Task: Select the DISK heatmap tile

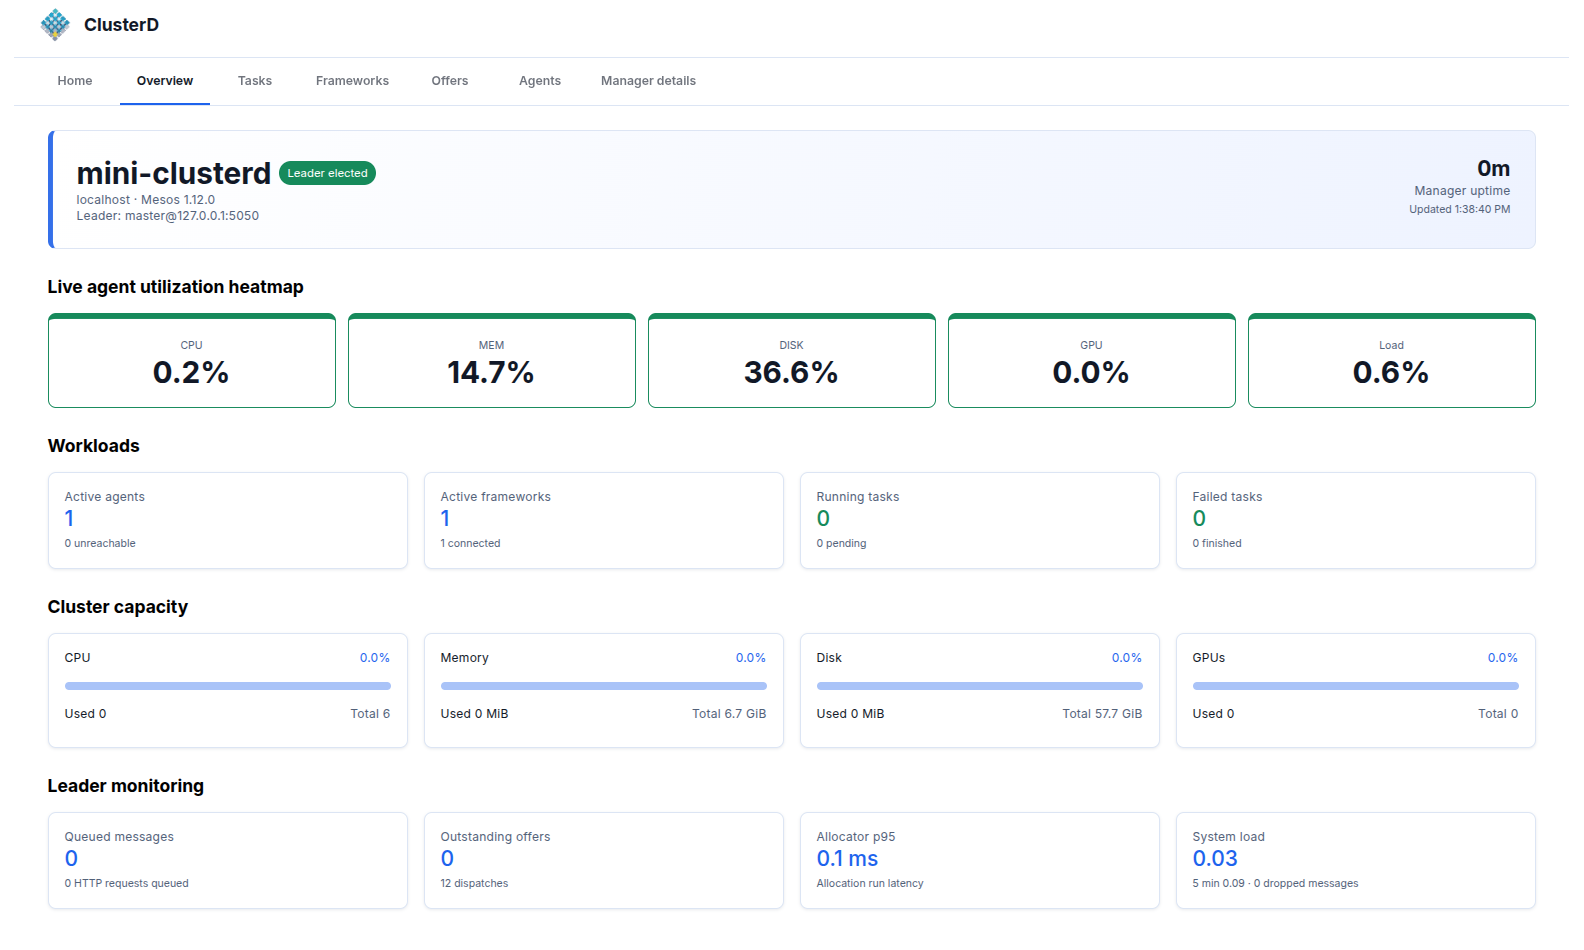Action: tap(792, 361)
